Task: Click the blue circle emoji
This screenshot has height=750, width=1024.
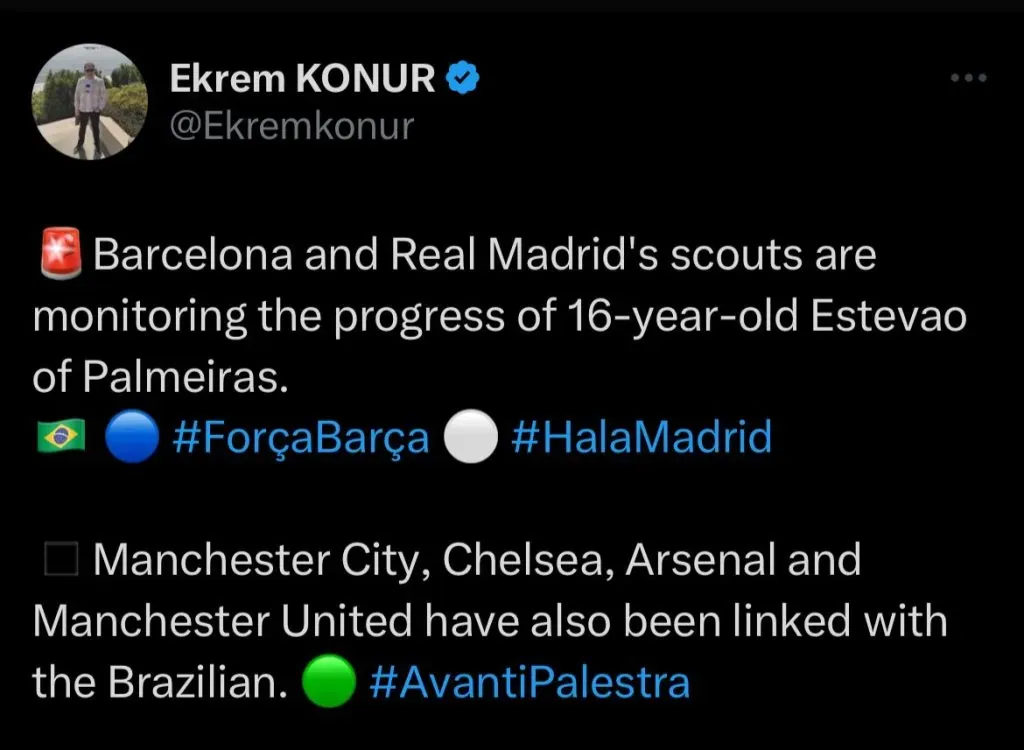Action: (x=131, y=439)
